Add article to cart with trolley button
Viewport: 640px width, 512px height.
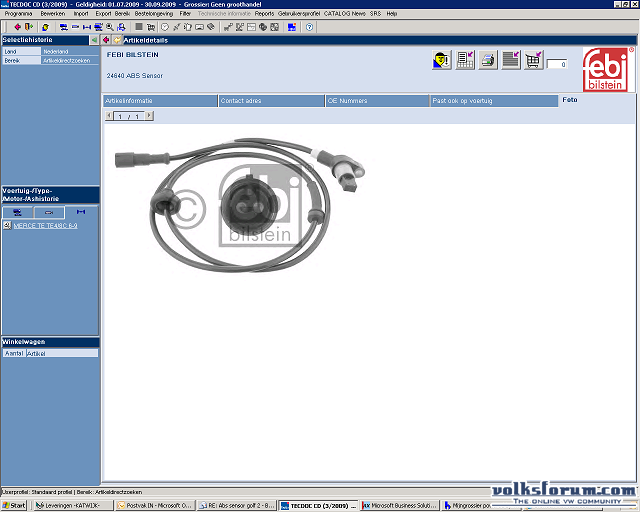pyautogui.click(x=534, y=60)
